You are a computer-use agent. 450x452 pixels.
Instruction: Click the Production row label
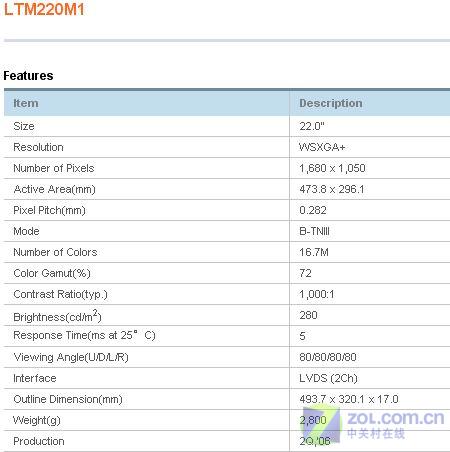39,441
